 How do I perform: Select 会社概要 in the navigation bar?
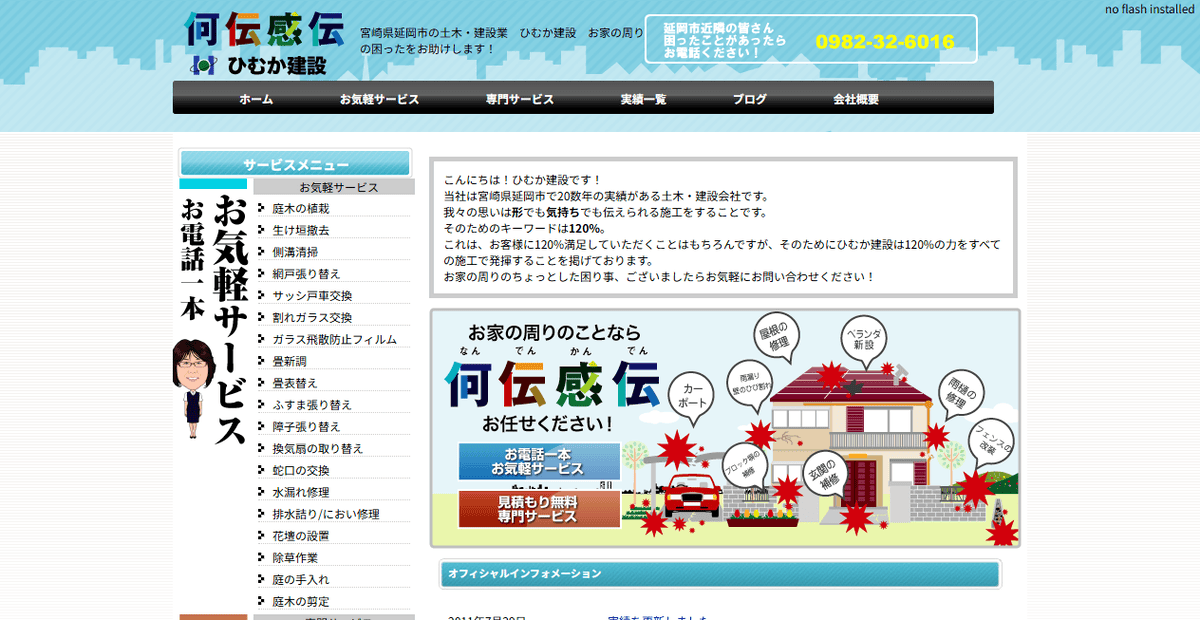tap(855, 98)
